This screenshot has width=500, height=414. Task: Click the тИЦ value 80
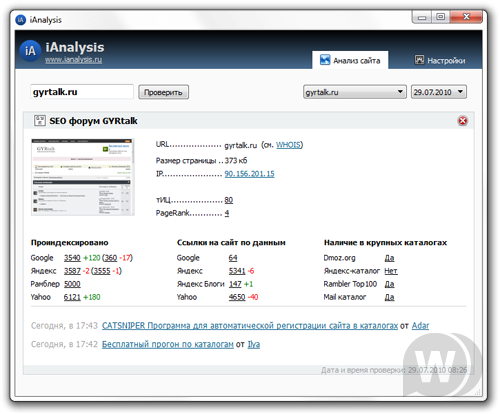(229, 200)
